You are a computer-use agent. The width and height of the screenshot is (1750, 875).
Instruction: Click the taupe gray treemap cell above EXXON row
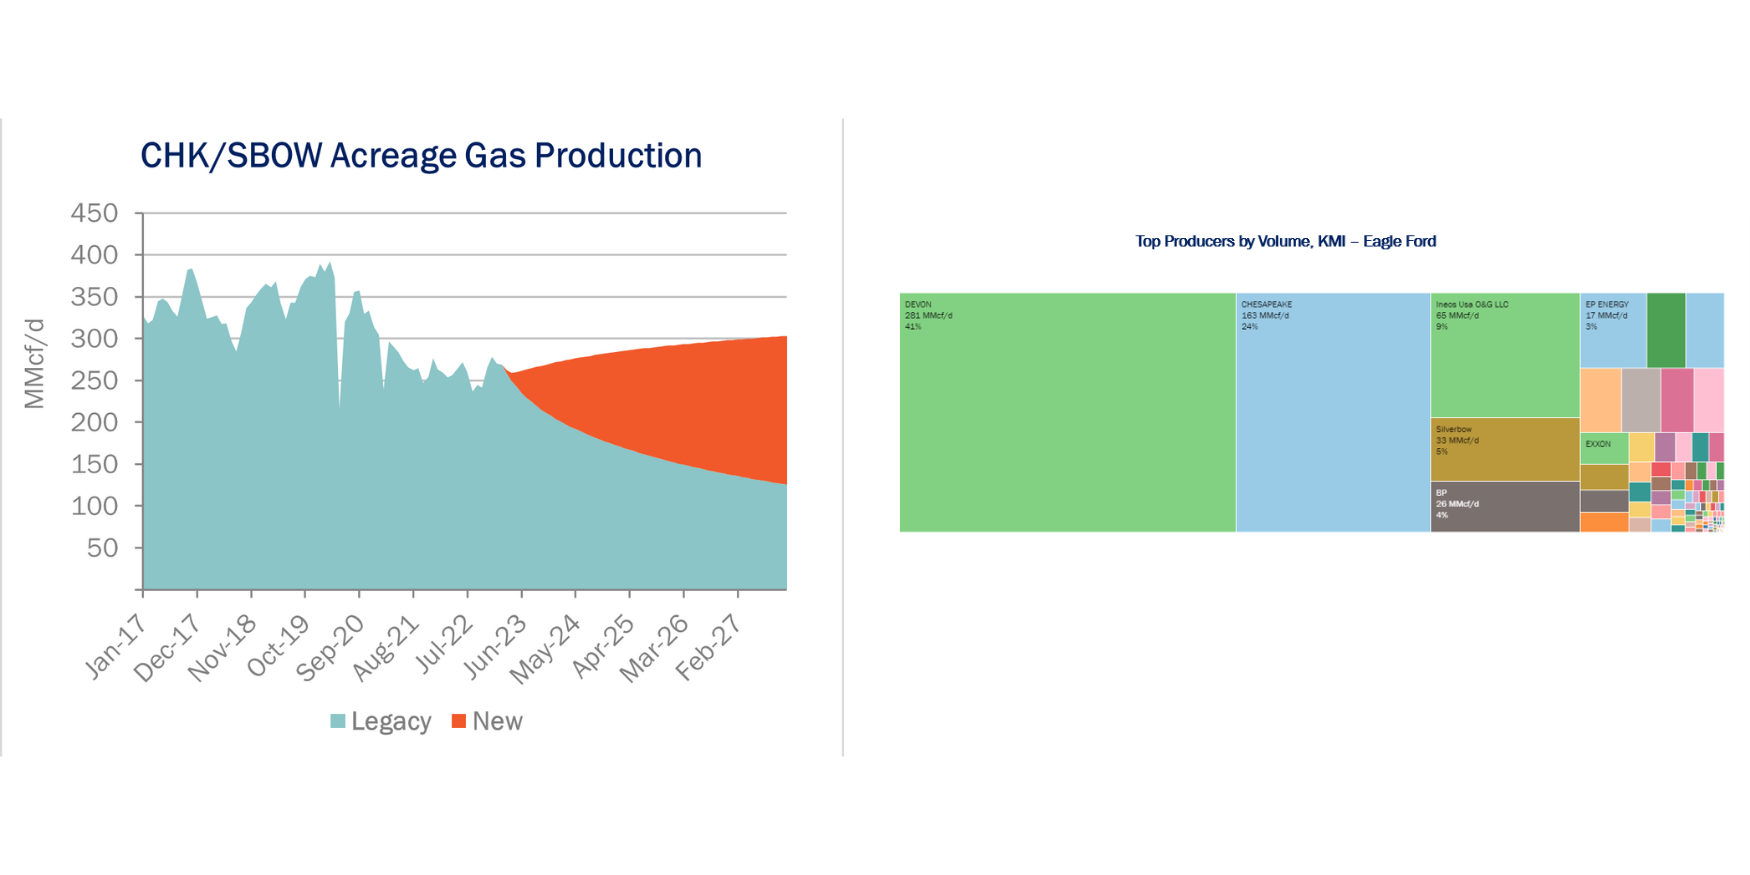pos(1641,400)
